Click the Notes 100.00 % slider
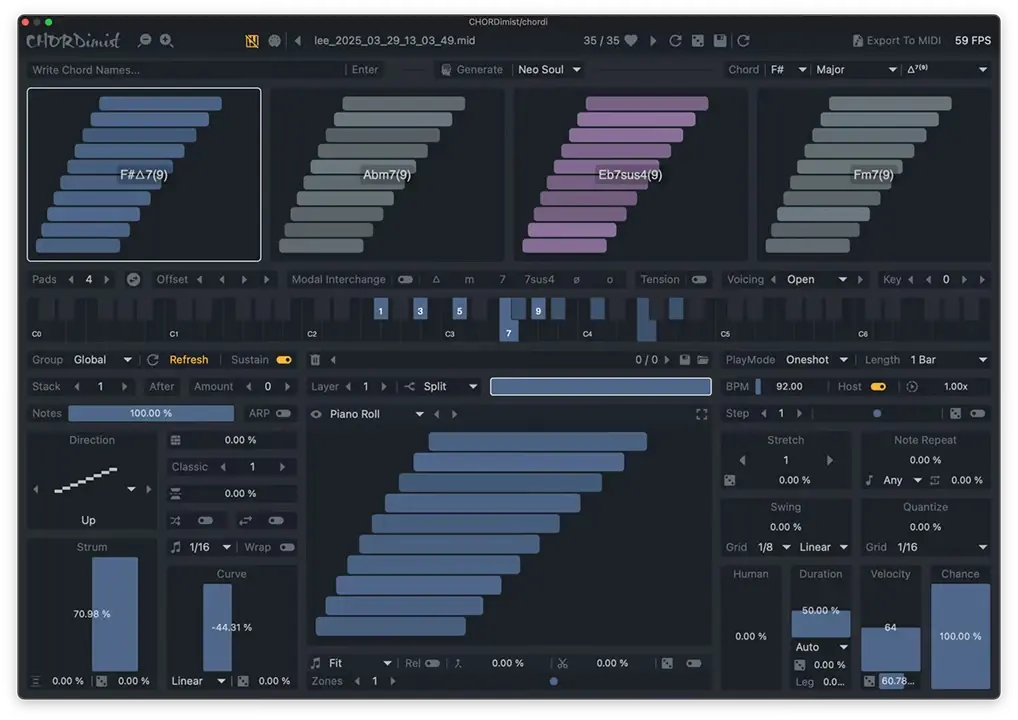The width and height of the screenshot is (1018, 720). 151,414
